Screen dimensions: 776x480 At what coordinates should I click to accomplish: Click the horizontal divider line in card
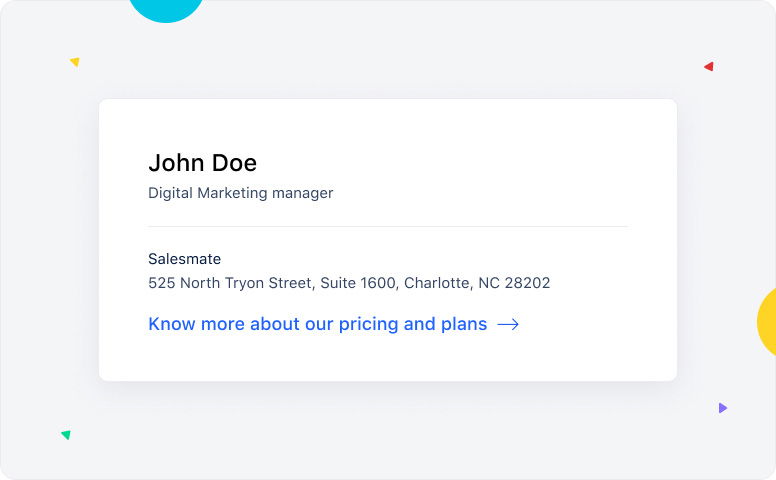click(x=388, y=227)
